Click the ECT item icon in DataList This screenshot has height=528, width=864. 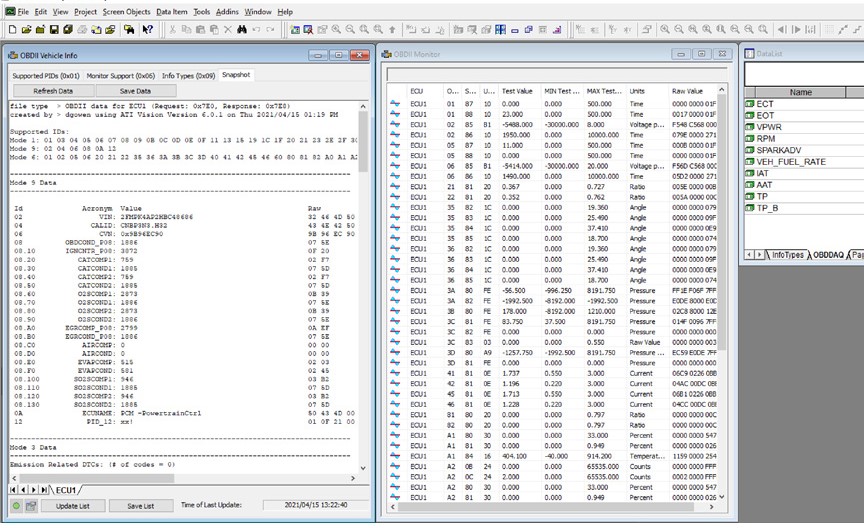point(749,104)
